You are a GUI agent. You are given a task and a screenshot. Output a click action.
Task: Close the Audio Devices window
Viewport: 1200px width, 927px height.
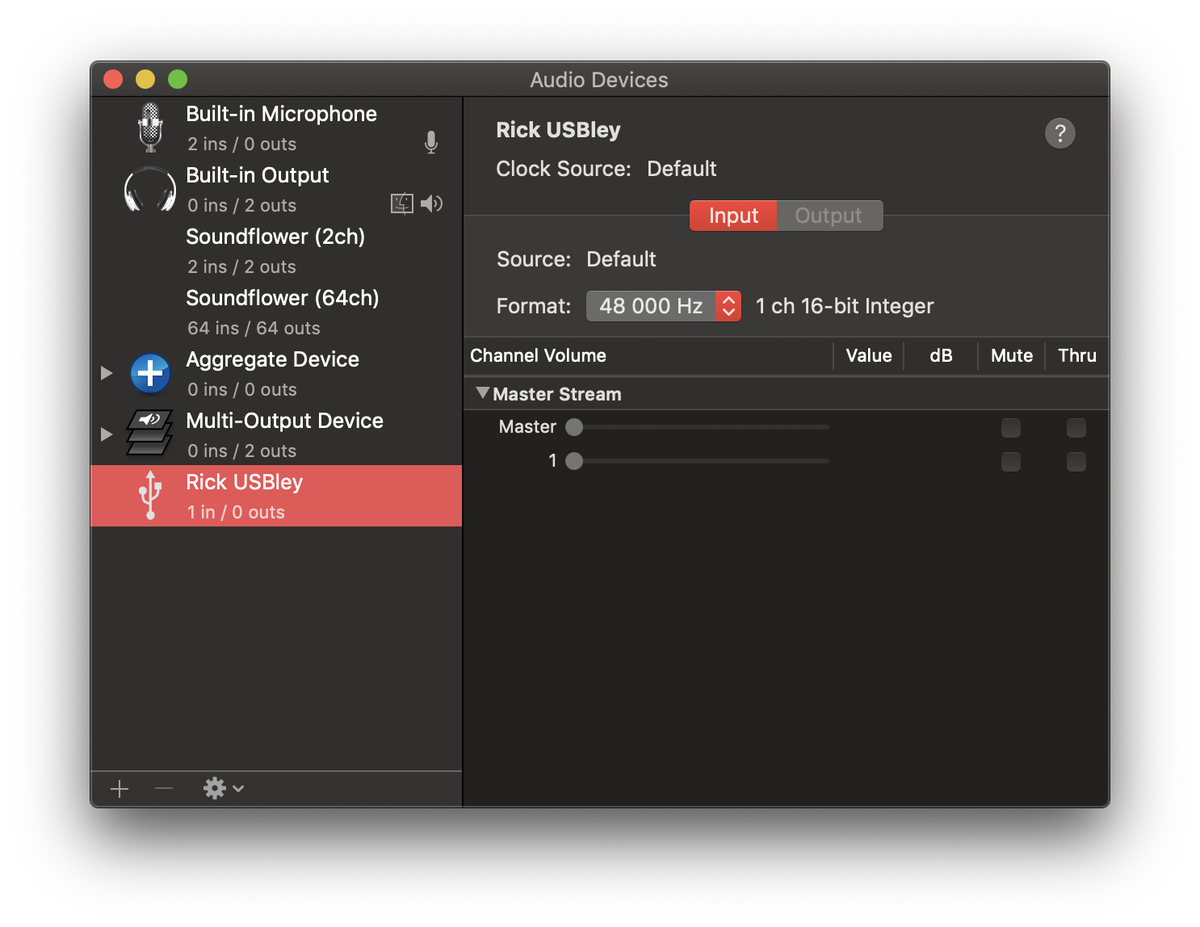click(113, 79)
